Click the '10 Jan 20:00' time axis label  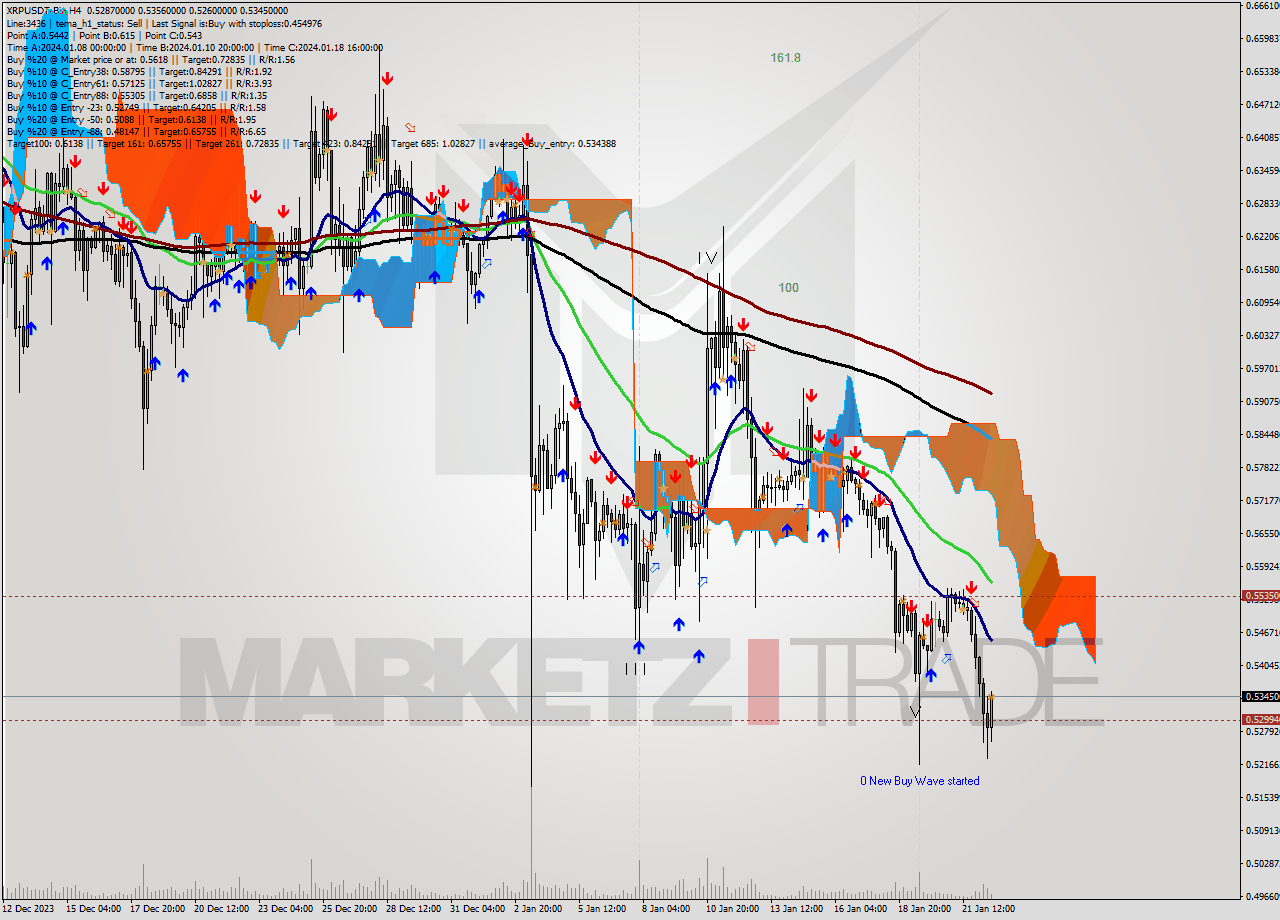click(732, 909)
